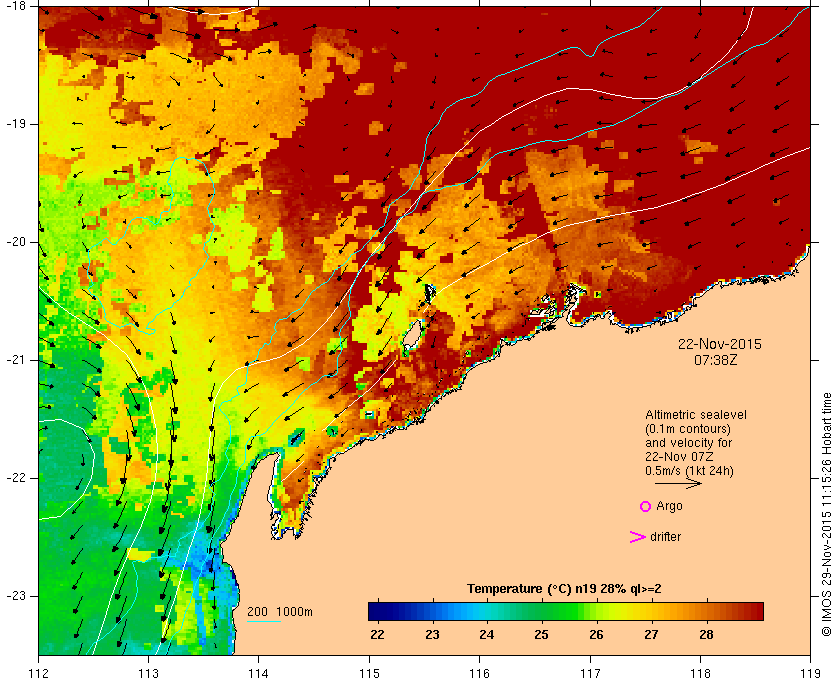Click the latitude axis label -21
Image resolution: width=840 pixels, height=680 pixels.
[14, 360]
